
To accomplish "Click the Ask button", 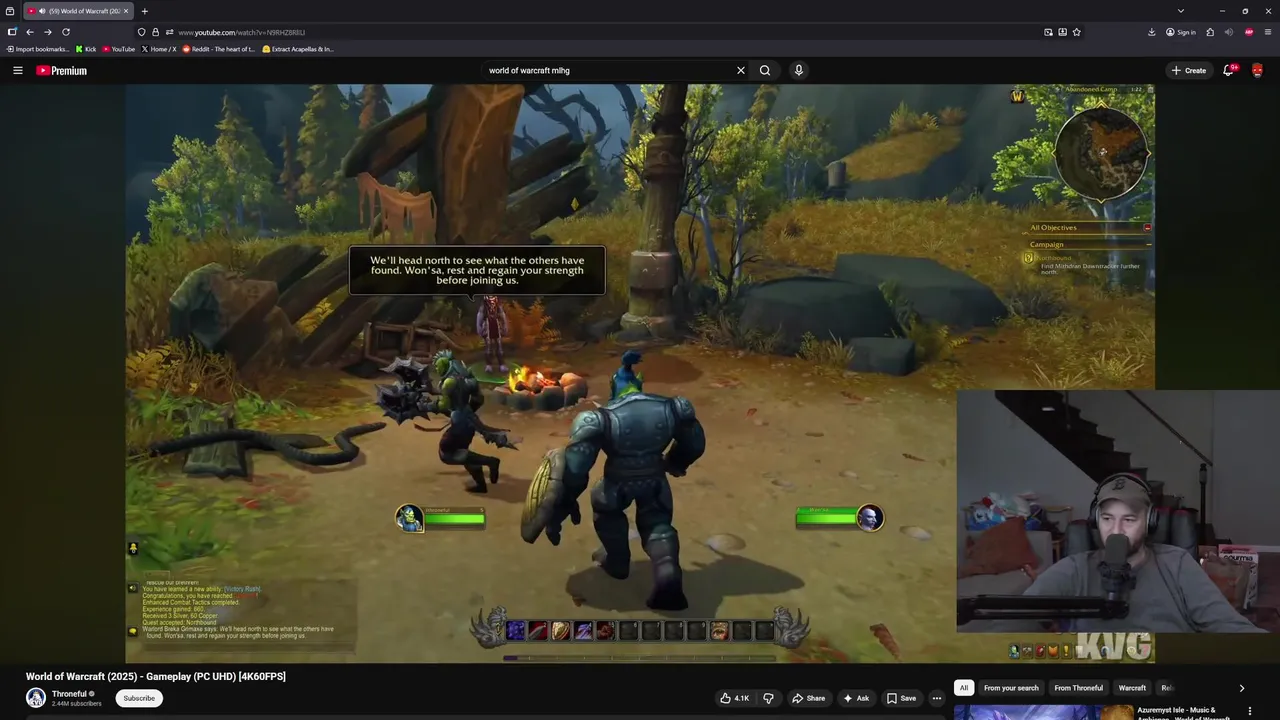I will pyautogui.click(x=855, y=698).
